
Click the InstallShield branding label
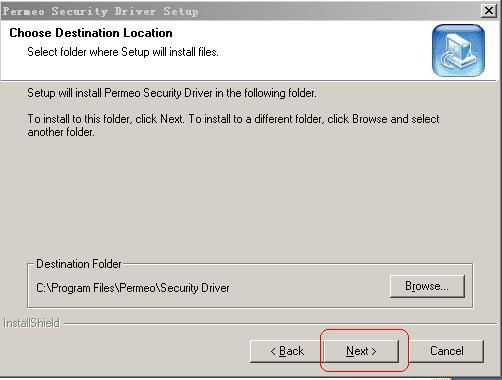pyautogui.click(x=31, y=323)
